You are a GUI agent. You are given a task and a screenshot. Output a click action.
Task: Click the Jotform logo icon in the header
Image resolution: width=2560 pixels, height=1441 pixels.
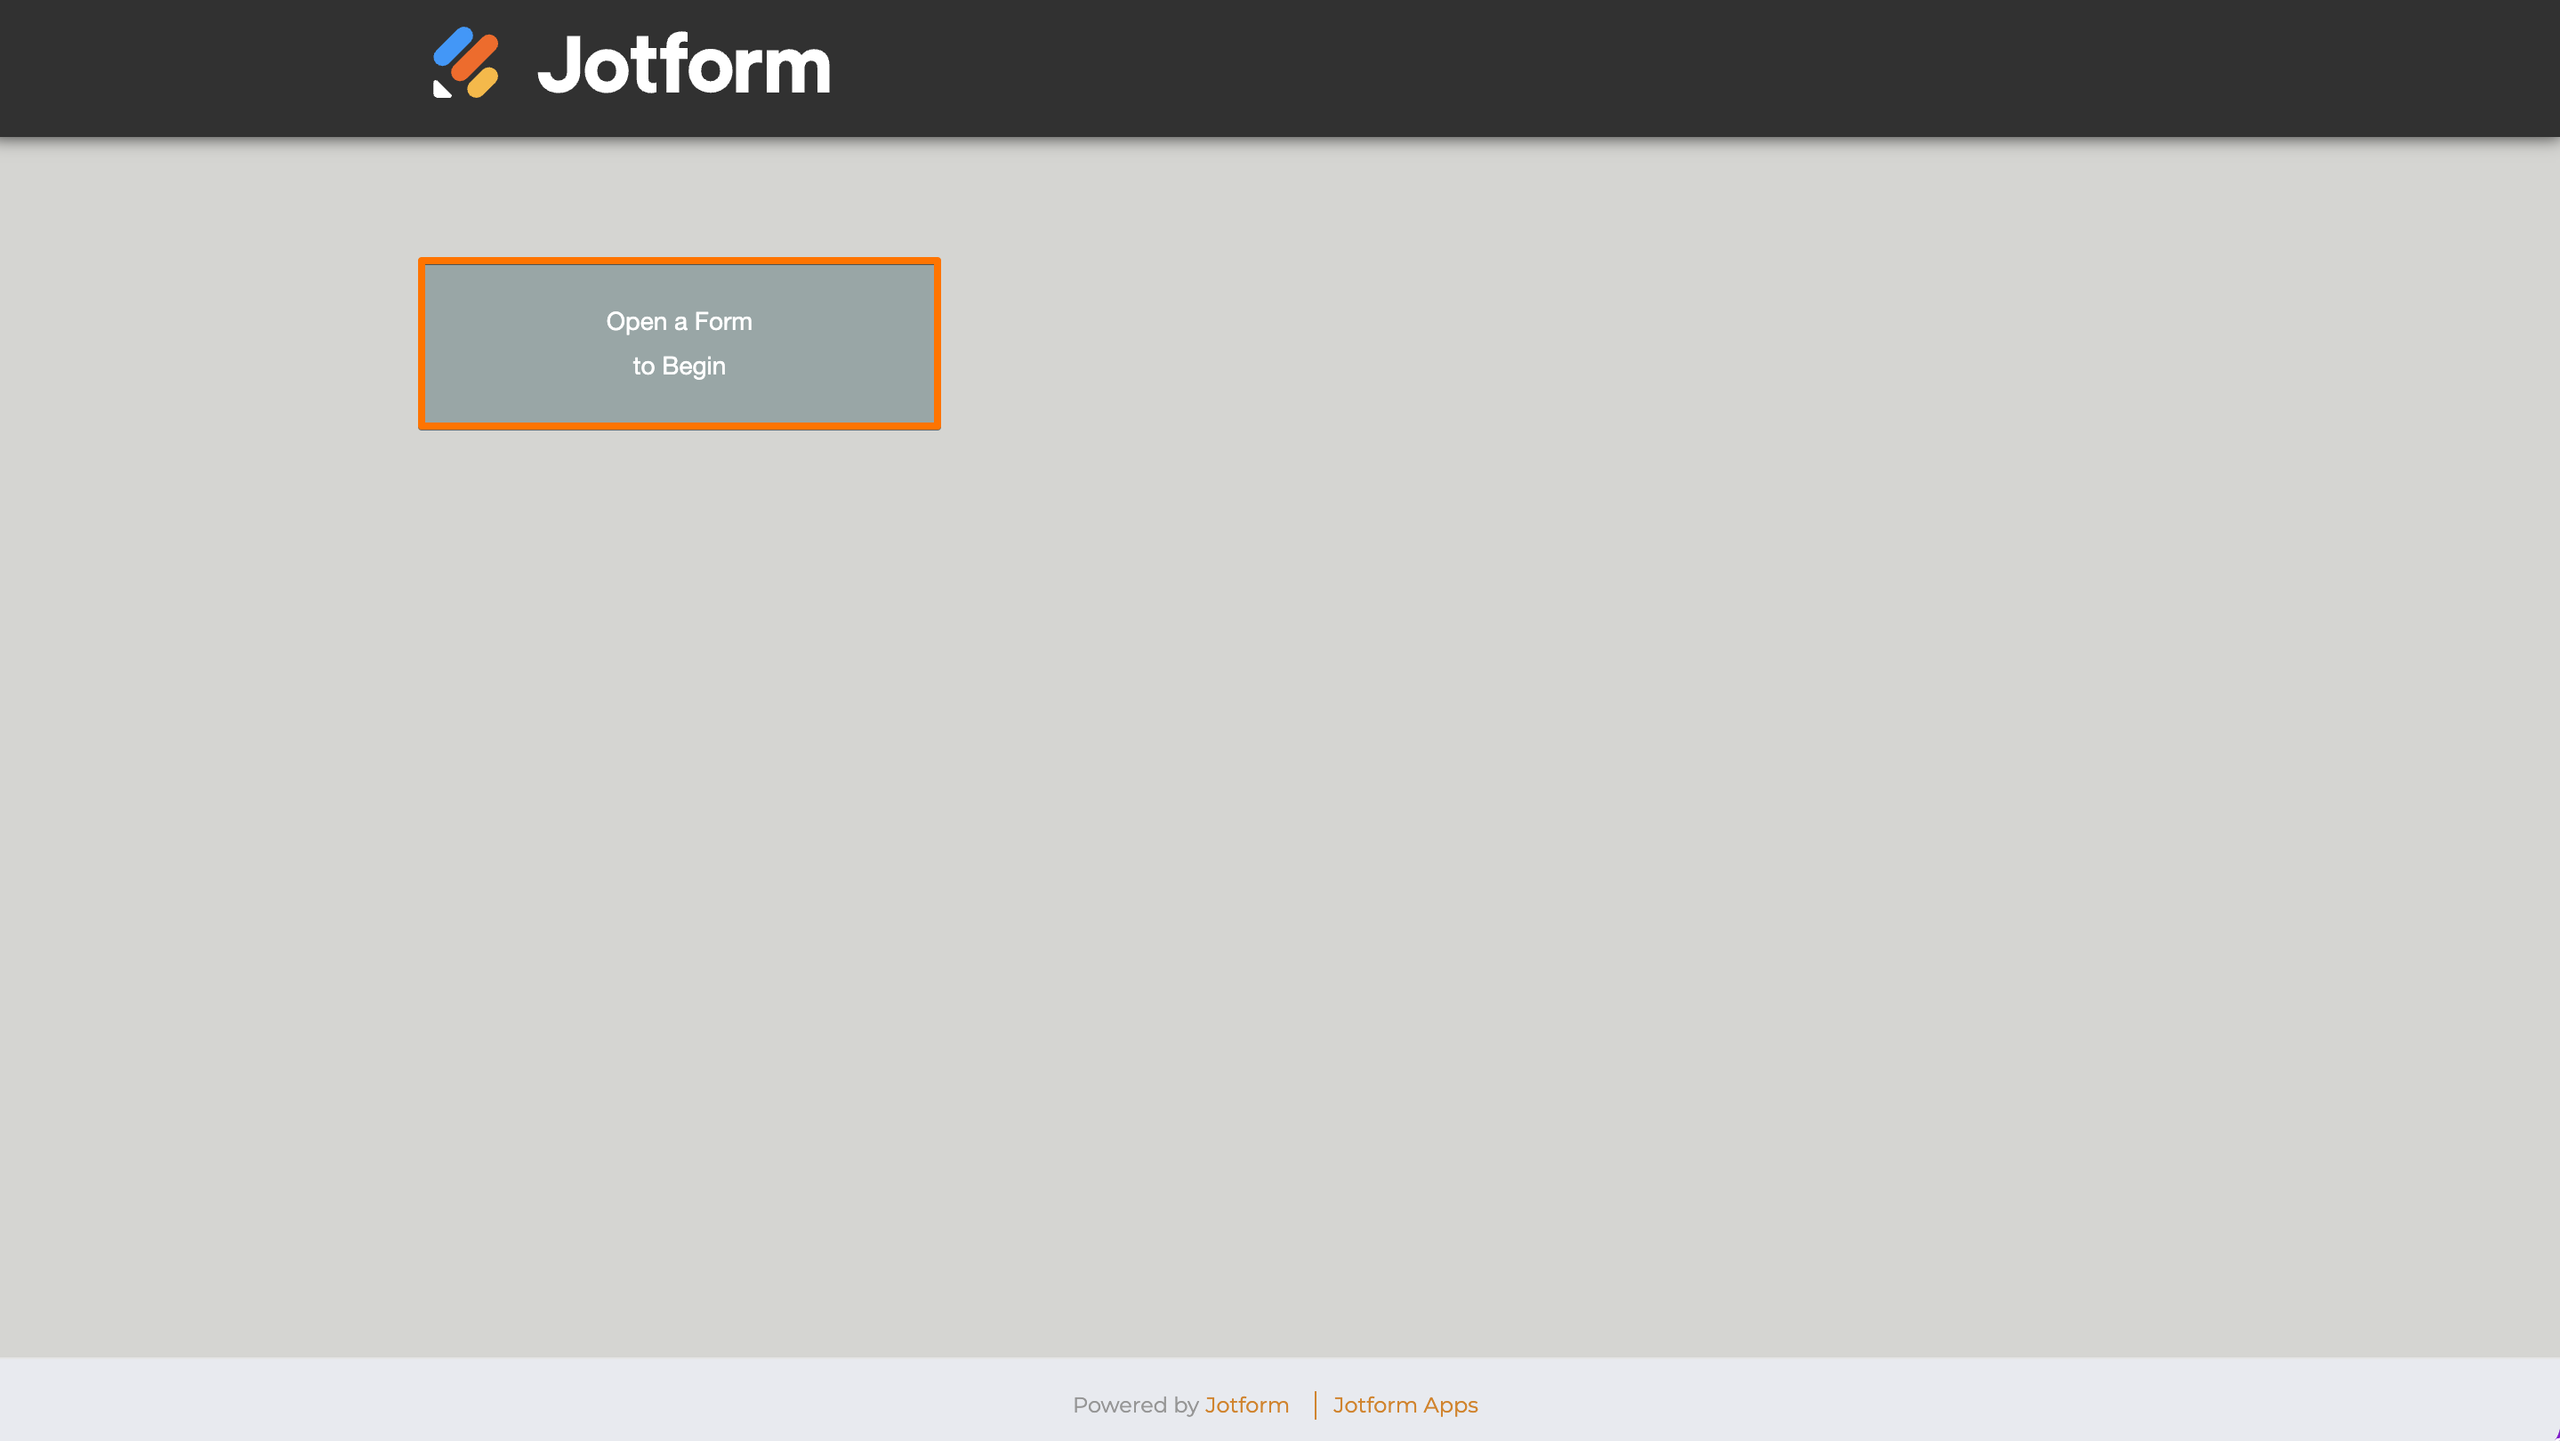point(465,63)
